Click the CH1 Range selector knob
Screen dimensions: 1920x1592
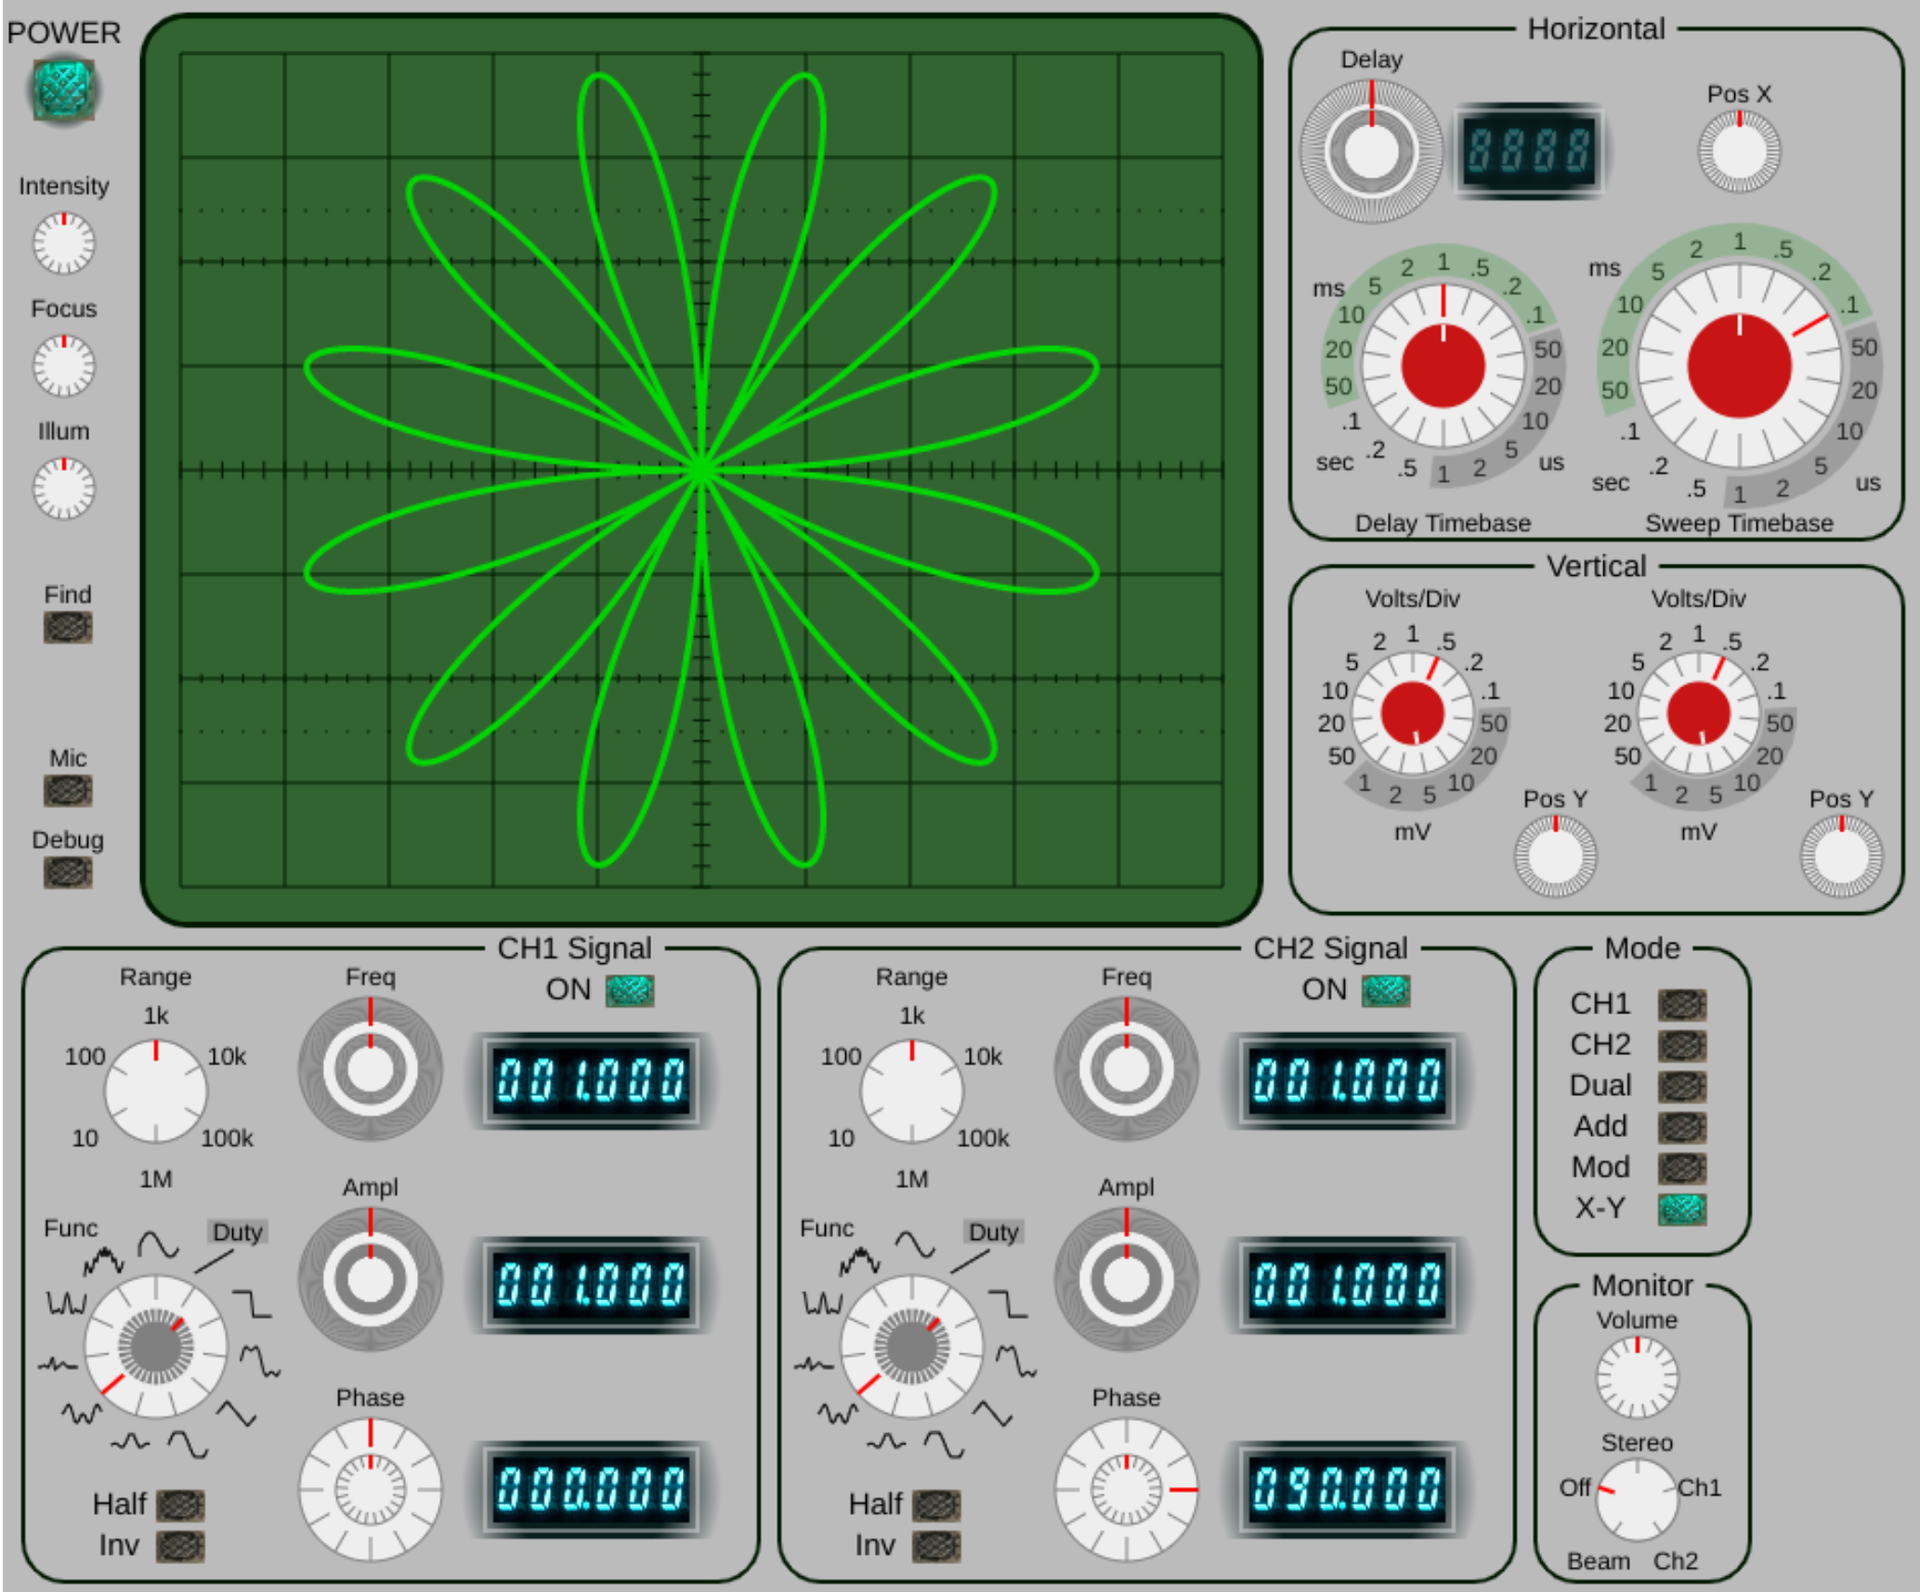156,1090
